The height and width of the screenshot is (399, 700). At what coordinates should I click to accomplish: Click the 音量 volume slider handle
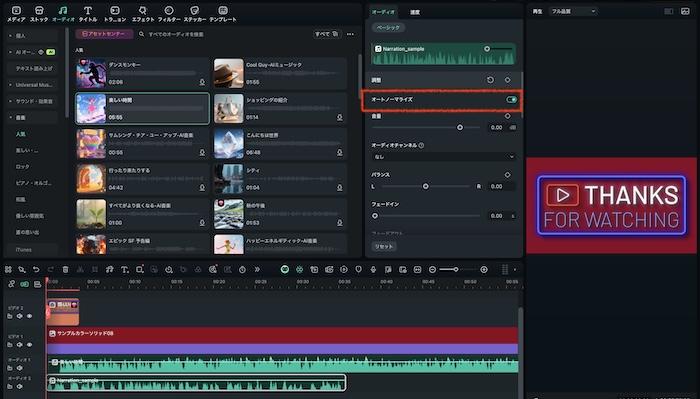[460, 128]
